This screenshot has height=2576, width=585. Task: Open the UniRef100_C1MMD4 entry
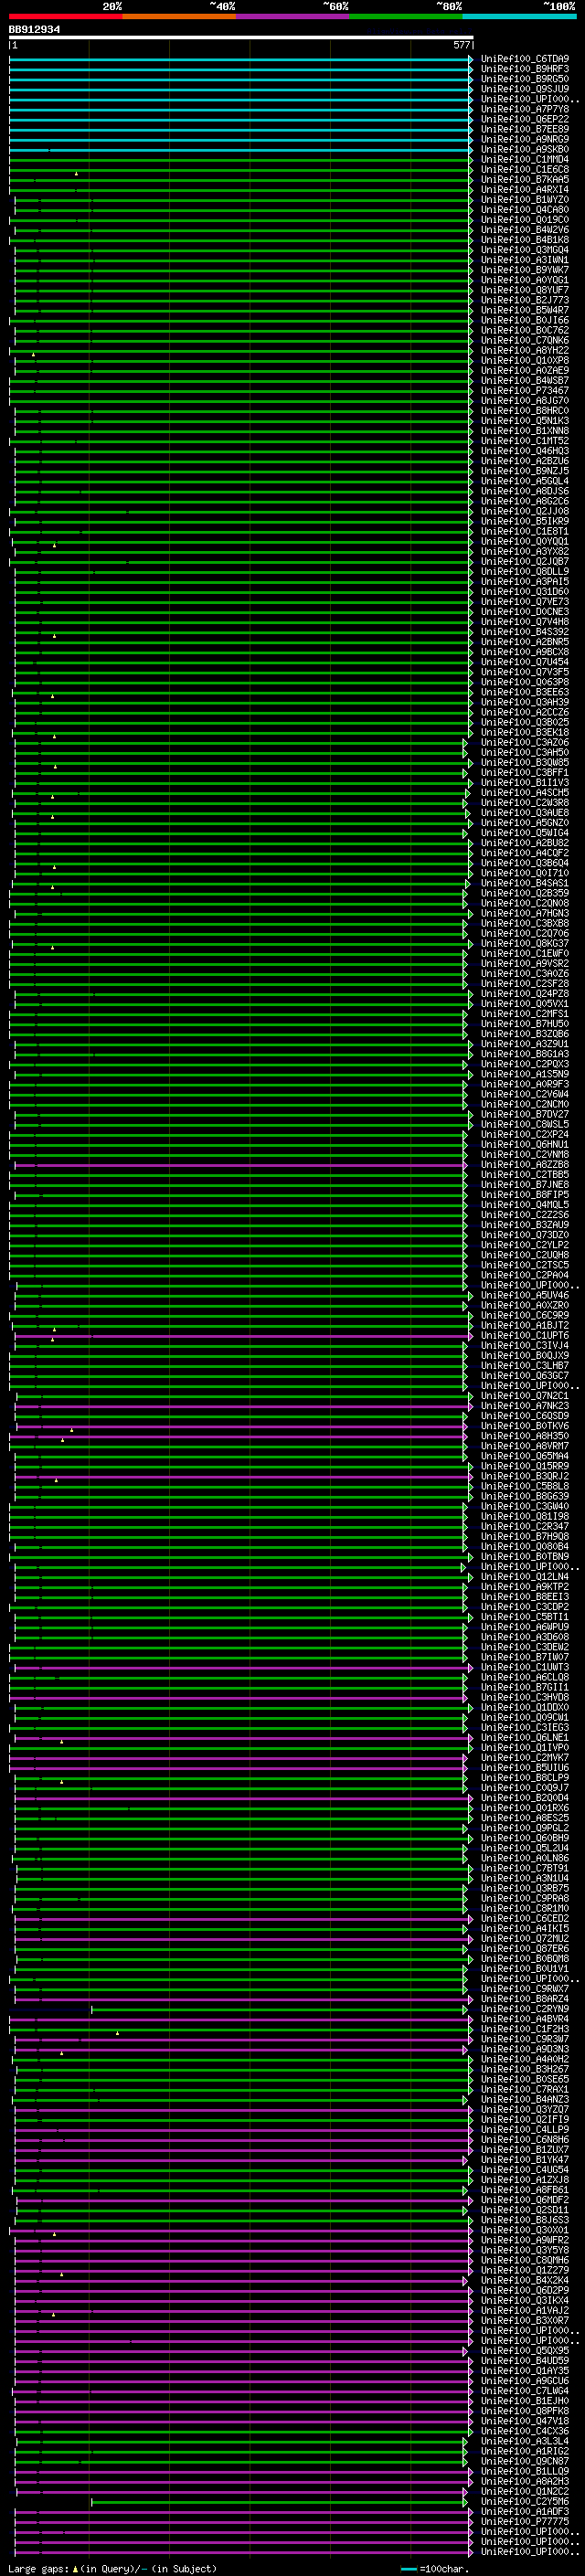coord(525,159)
